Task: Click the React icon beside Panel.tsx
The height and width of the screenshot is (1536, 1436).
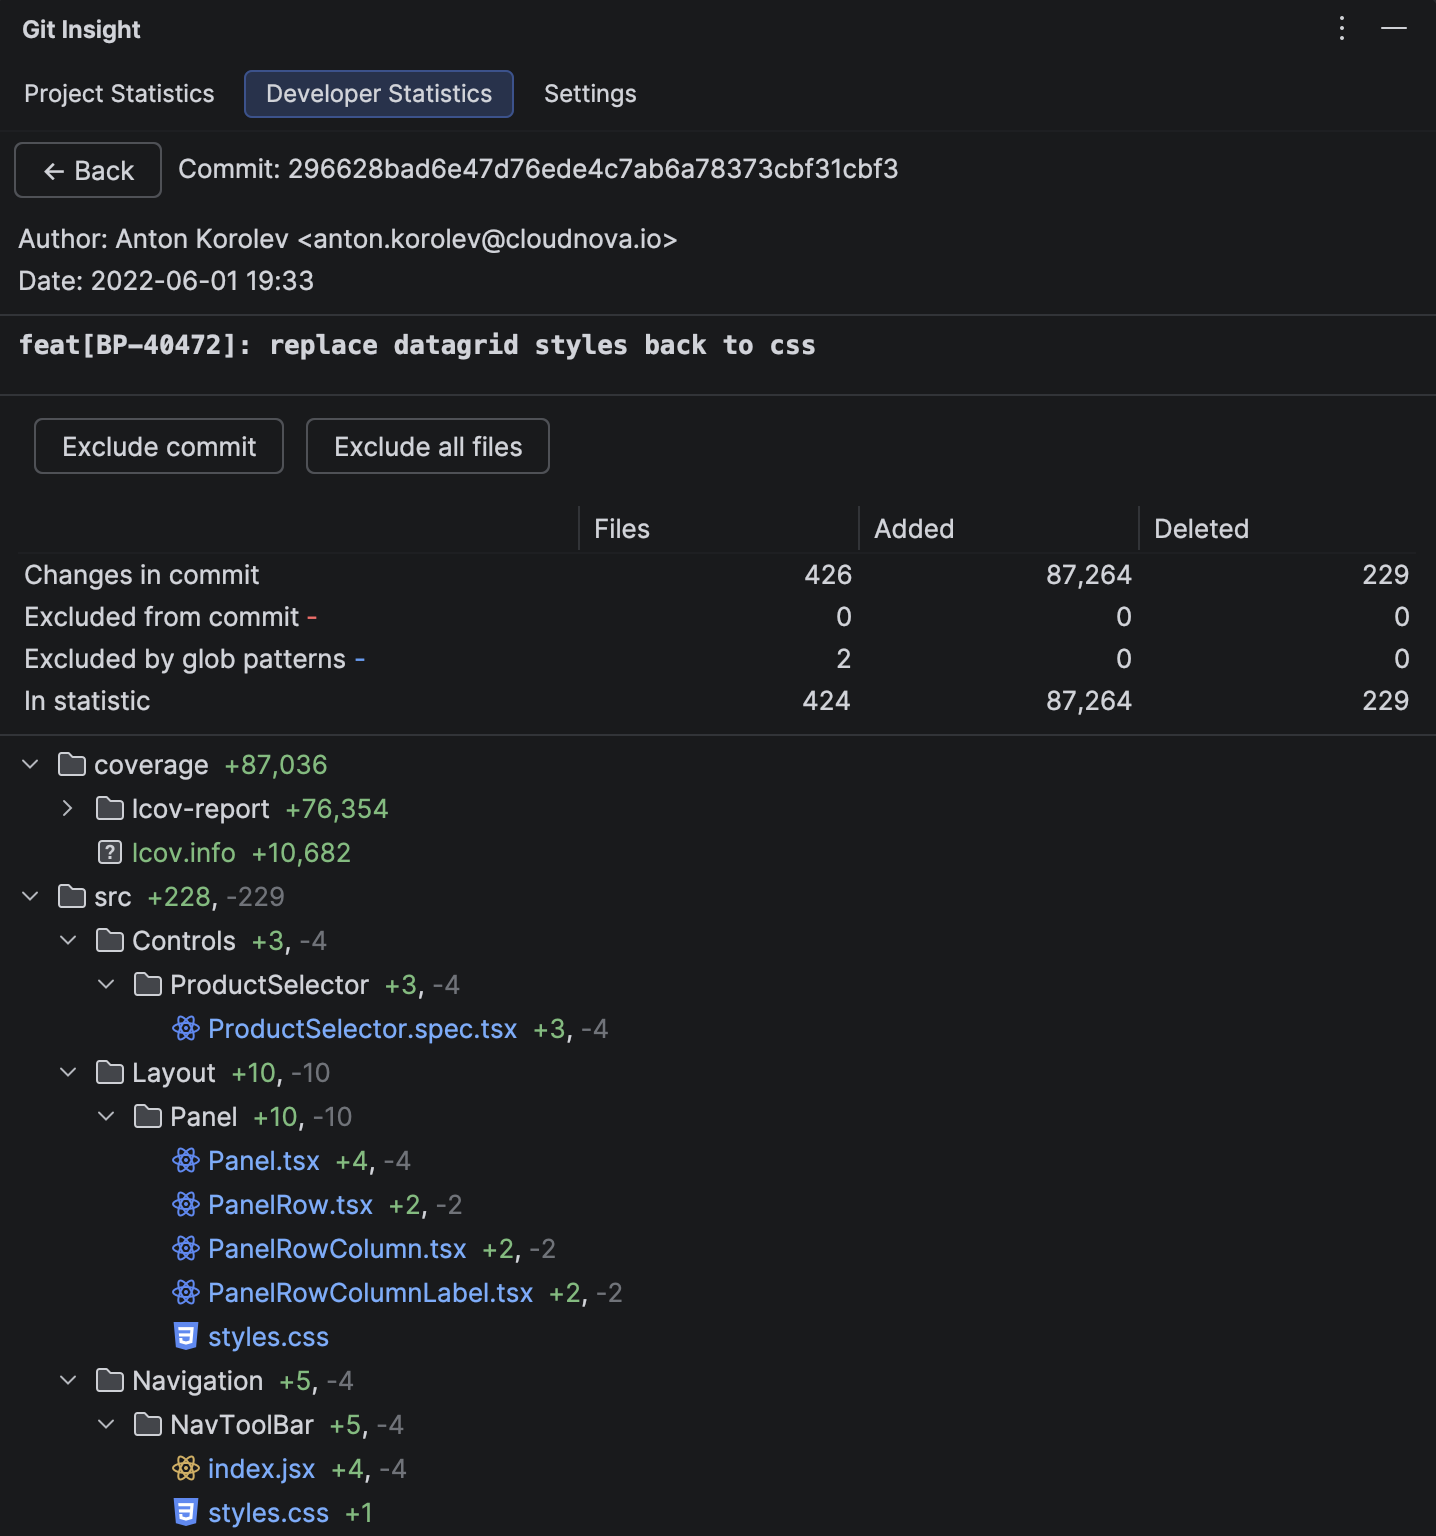Action: pos(186,1160)
